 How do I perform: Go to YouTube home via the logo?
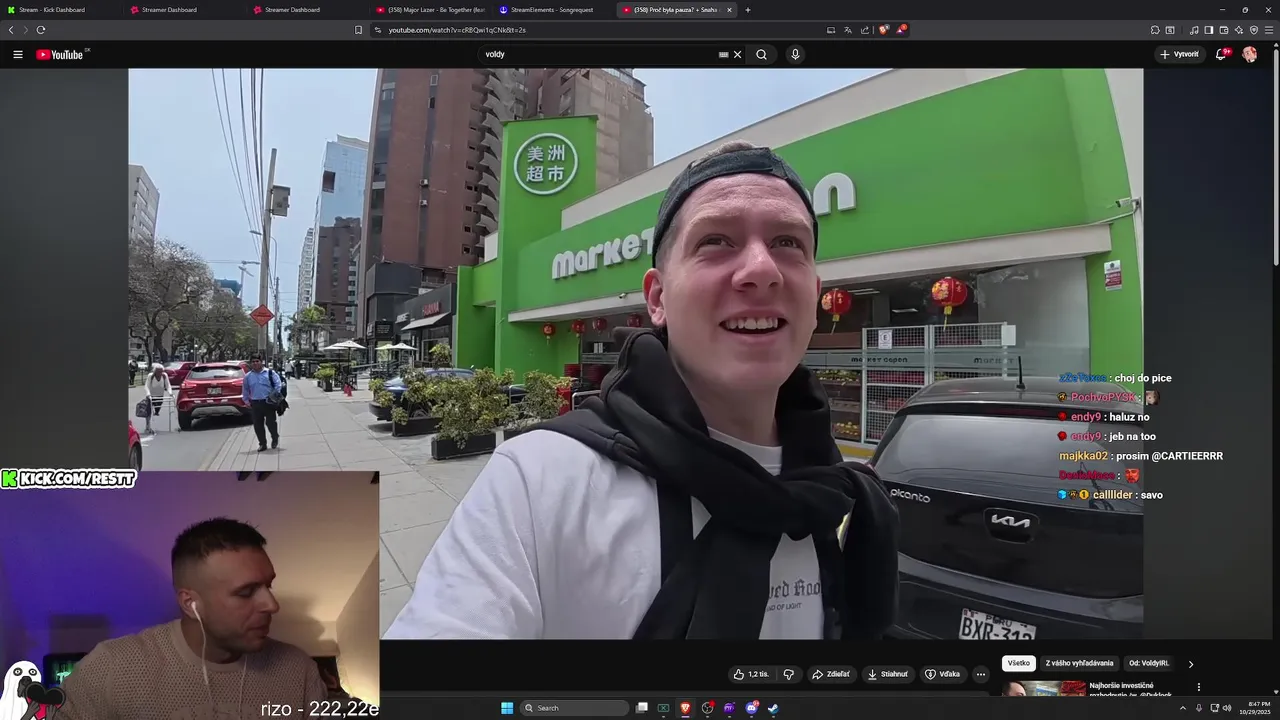tap(62, 54)
